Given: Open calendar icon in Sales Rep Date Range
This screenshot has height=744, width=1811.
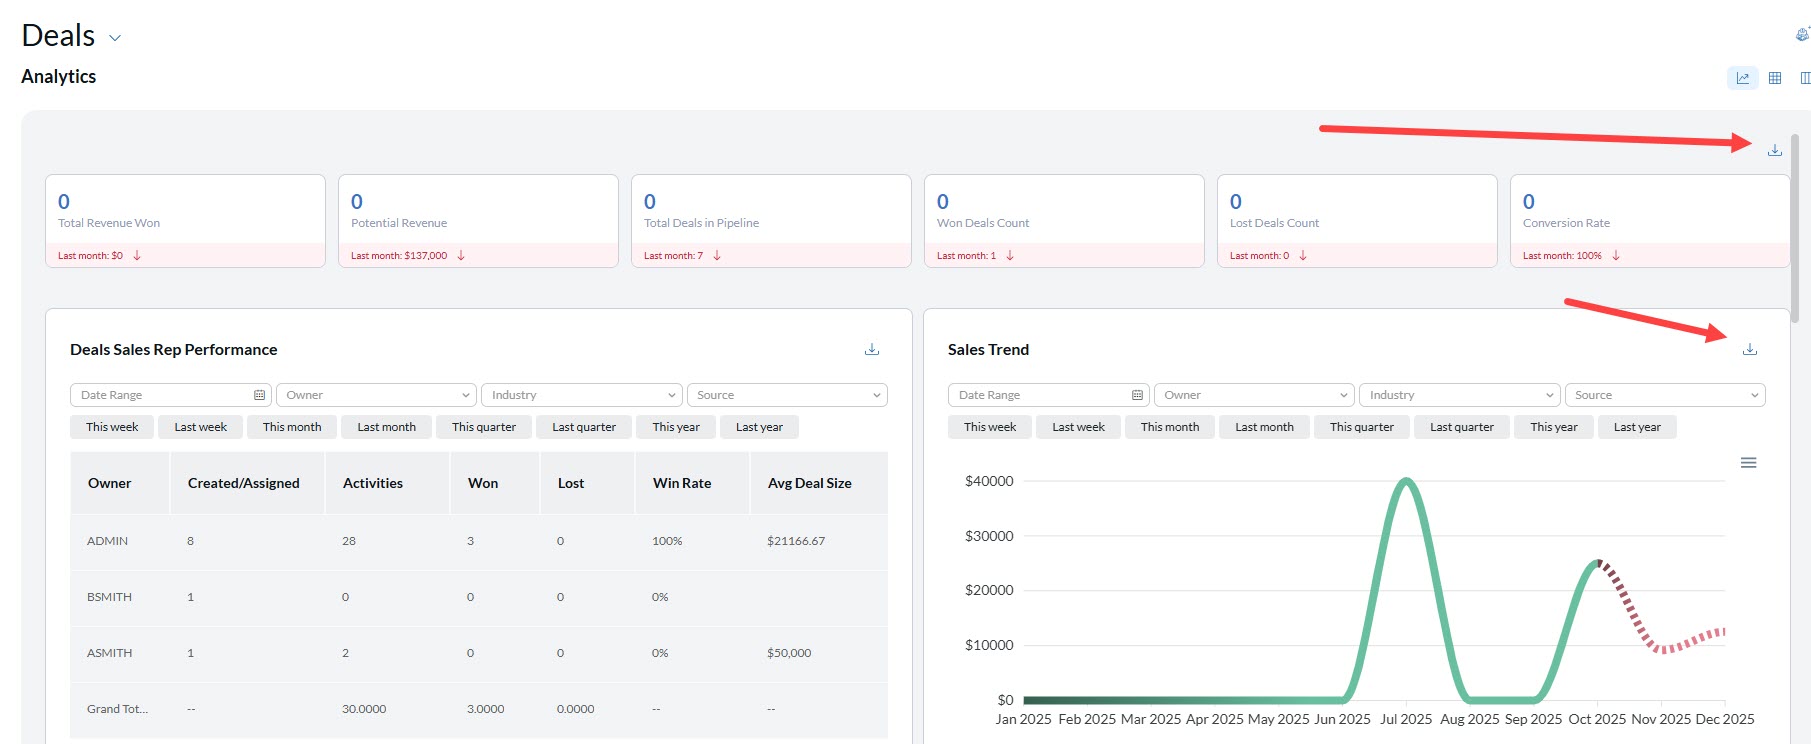Looking at the screenshot, I should pyautogui.click(x=259, y=395).
